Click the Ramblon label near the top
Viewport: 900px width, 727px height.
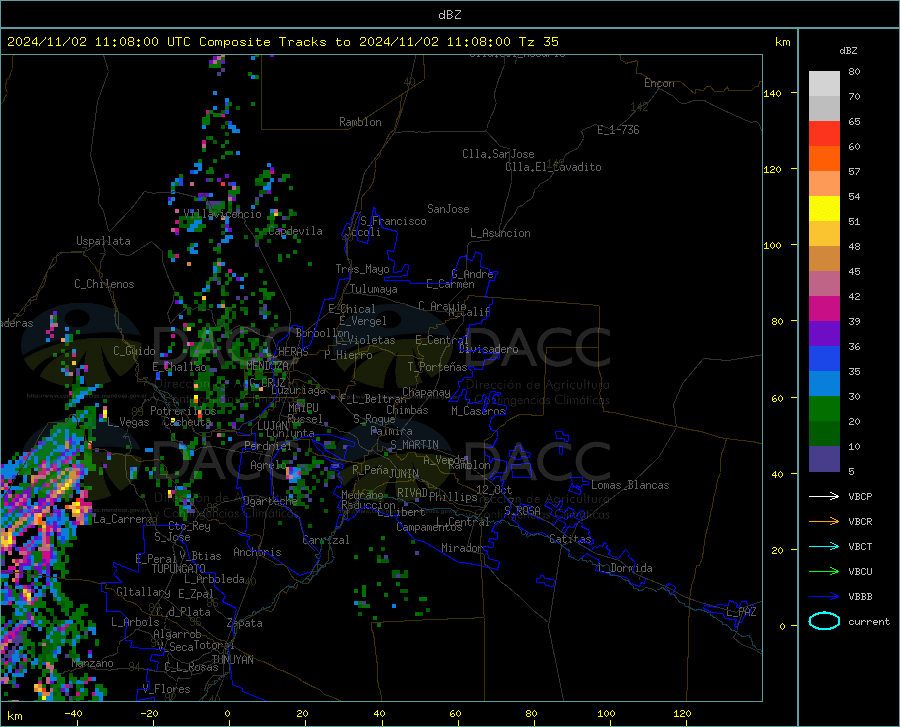[x=360, y=122]
